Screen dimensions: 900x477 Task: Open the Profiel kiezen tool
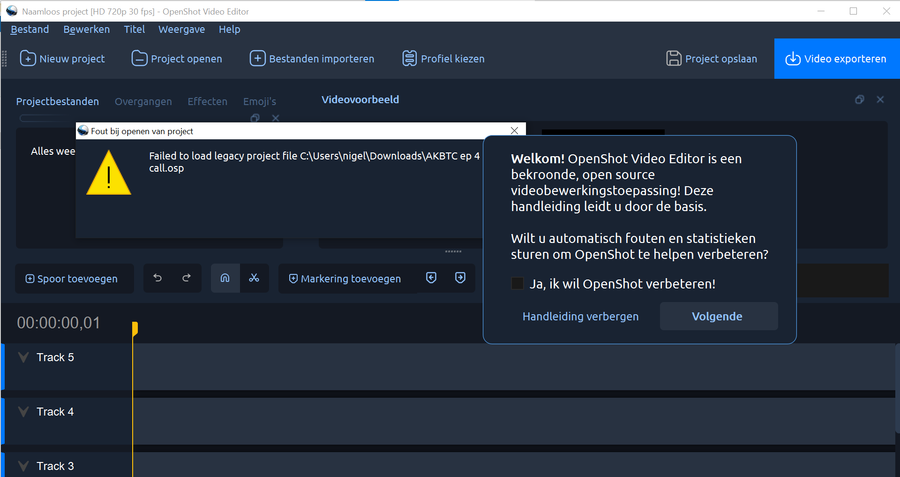point(443,59)
